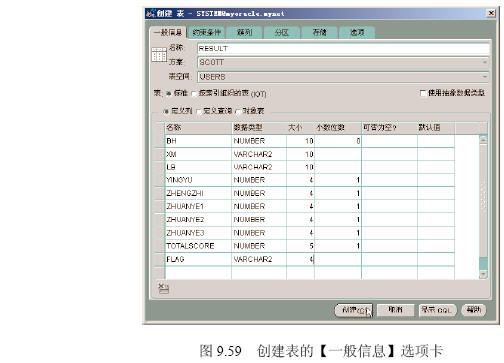Choose the 定义查询 radio button
The height and width of the screenshot is (363, 504).
pyautogui.click(x=199, y=111)
